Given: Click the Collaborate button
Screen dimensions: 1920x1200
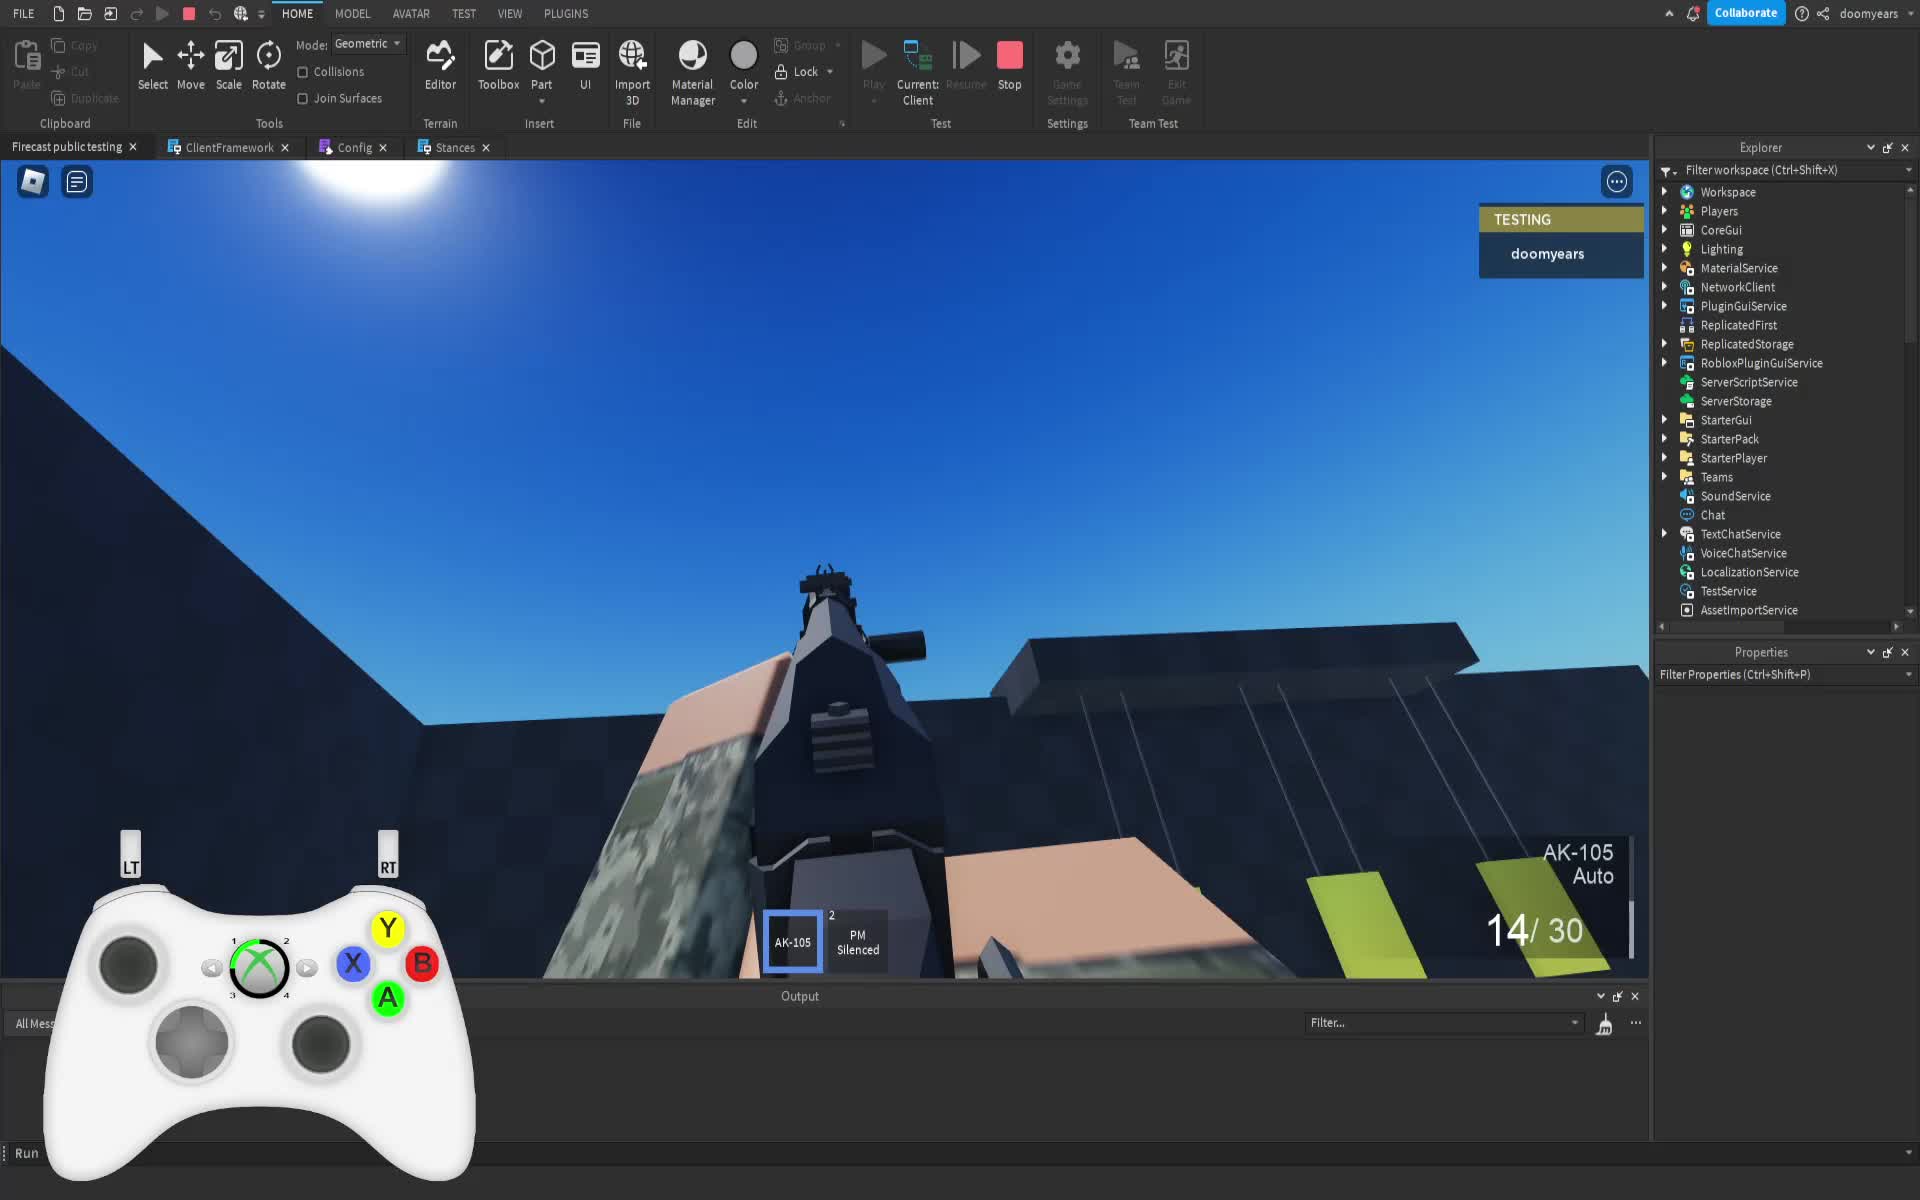Looking at the screenshot, I should click(x=1745, y=13).
